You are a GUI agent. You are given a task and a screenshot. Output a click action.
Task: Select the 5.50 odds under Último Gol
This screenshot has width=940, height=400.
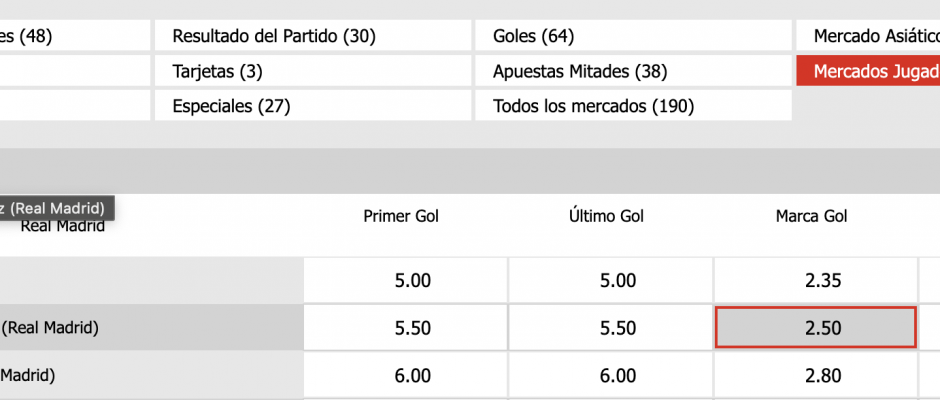pos(611,328)
